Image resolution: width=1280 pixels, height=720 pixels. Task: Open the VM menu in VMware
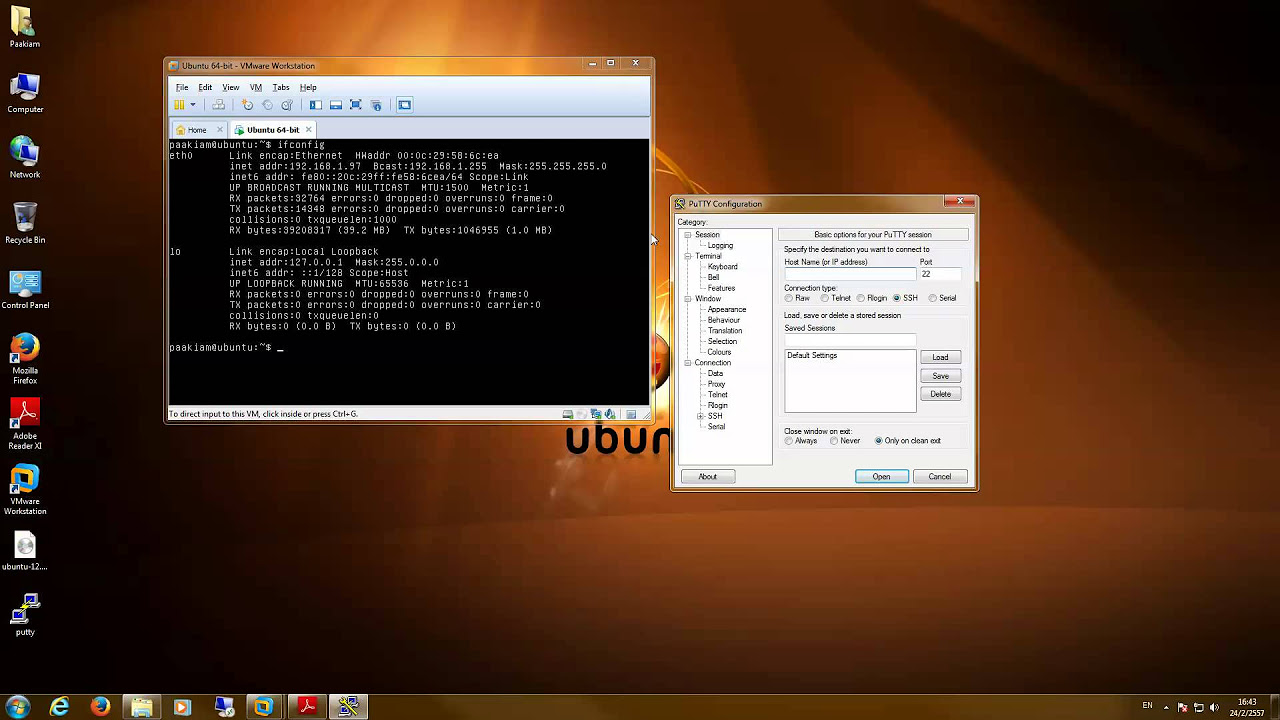point(256,87)
